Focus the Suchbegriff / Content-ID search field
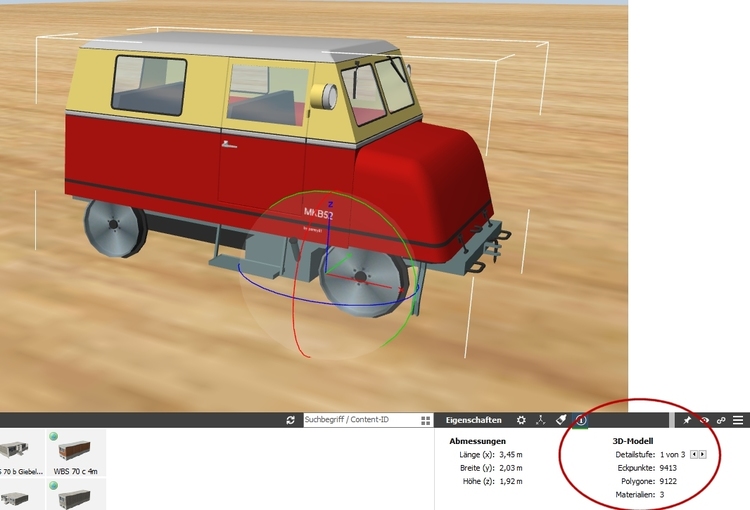The height and width of the screenshot is (510, 750). click(361, 420)
